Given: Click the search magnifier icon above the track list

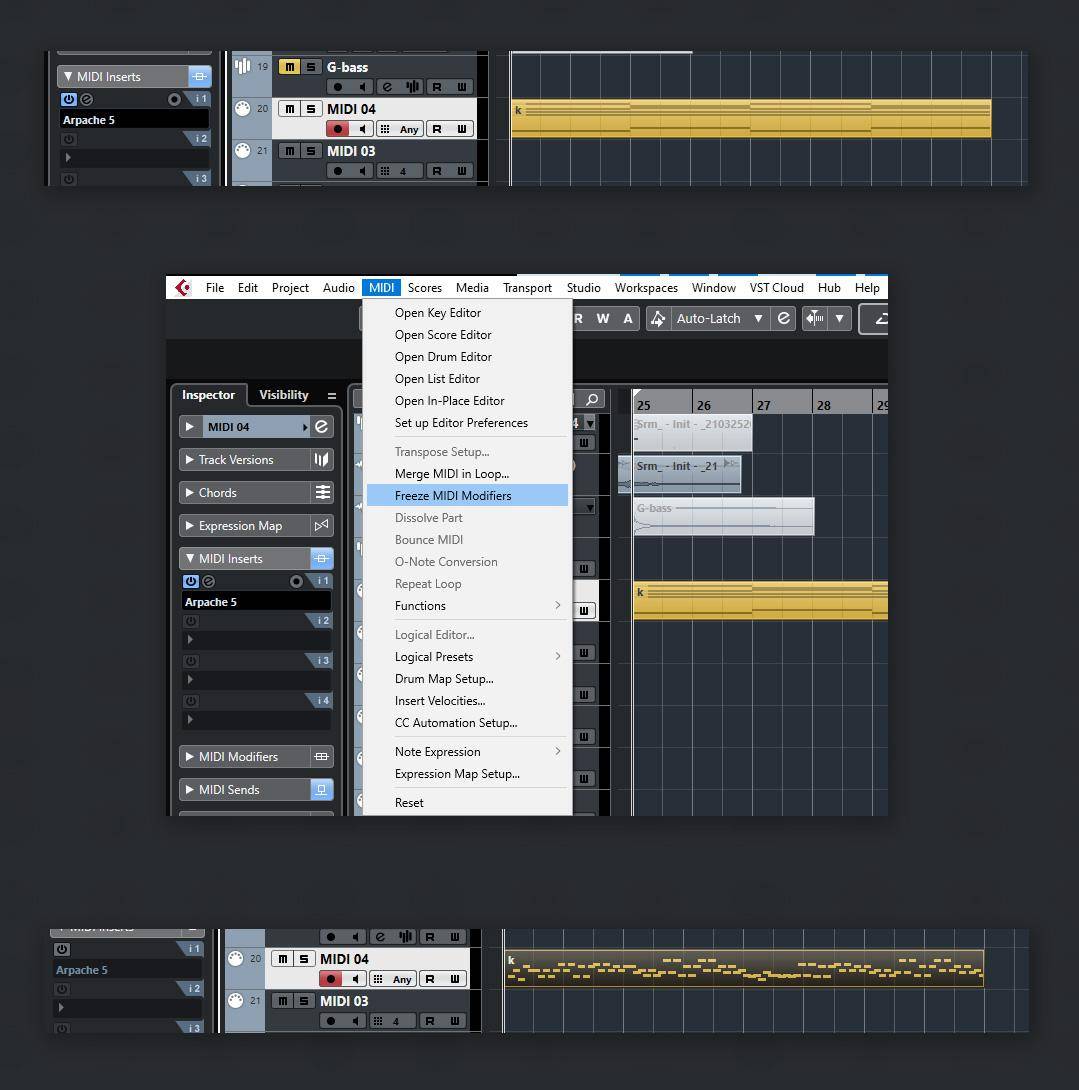Looking at the screenshot, I should 592,398.
